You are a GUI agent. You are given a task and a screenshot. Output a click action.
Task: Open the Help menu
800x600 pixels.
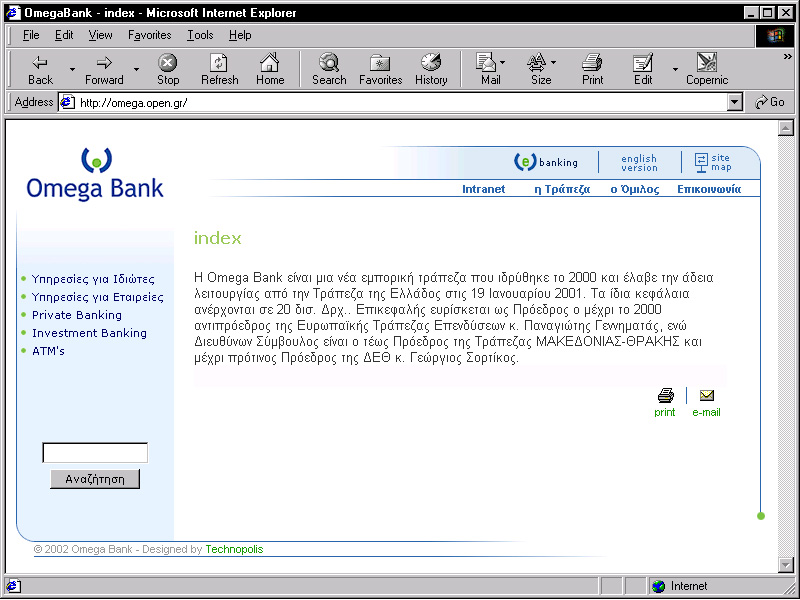click(x=240, y=35)
